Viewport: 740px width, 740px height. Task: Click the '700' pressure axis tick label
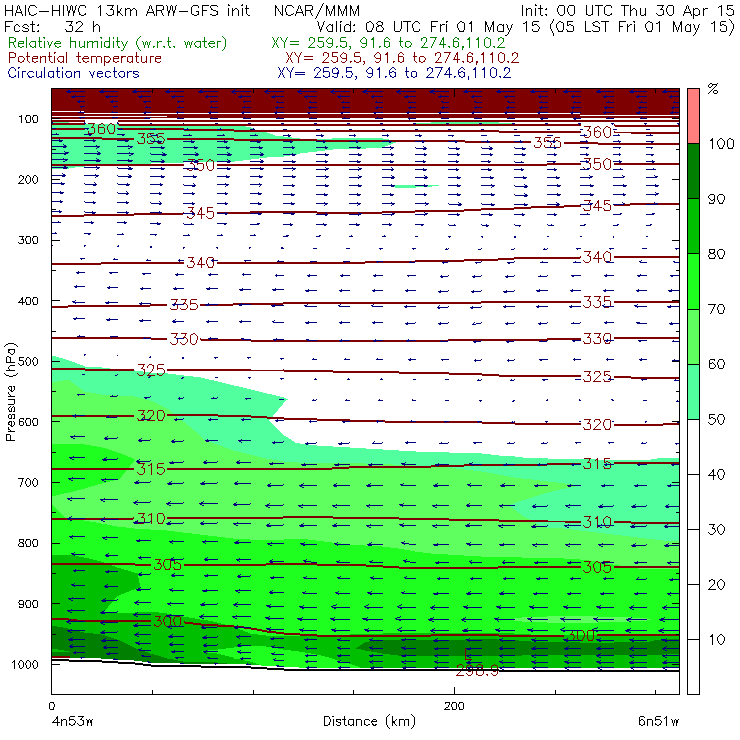click(x=28, y=483)
